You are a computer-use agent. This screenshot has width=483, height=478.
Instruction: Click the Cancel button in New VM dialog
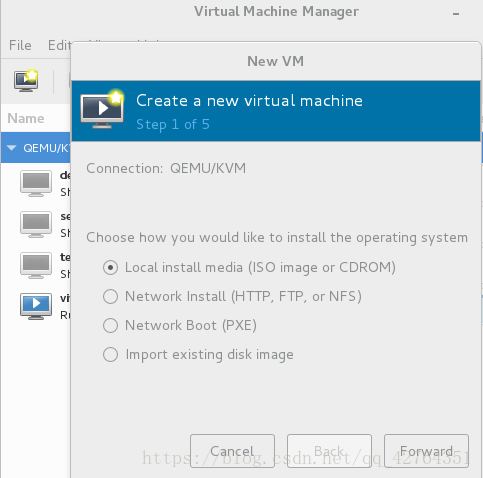232,451
